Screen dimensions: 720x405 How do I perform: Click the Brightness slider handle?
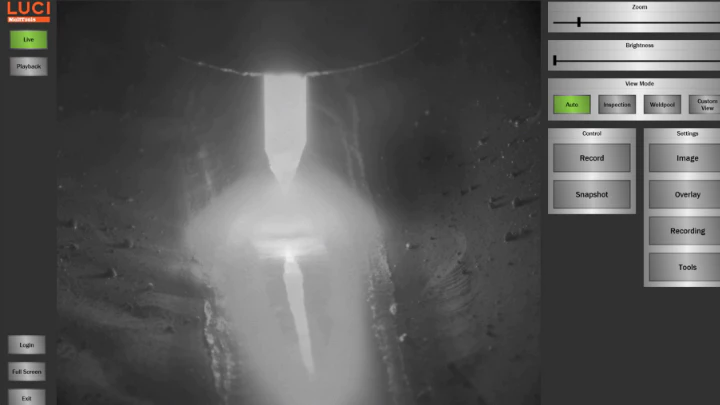[x=555, y=60]
